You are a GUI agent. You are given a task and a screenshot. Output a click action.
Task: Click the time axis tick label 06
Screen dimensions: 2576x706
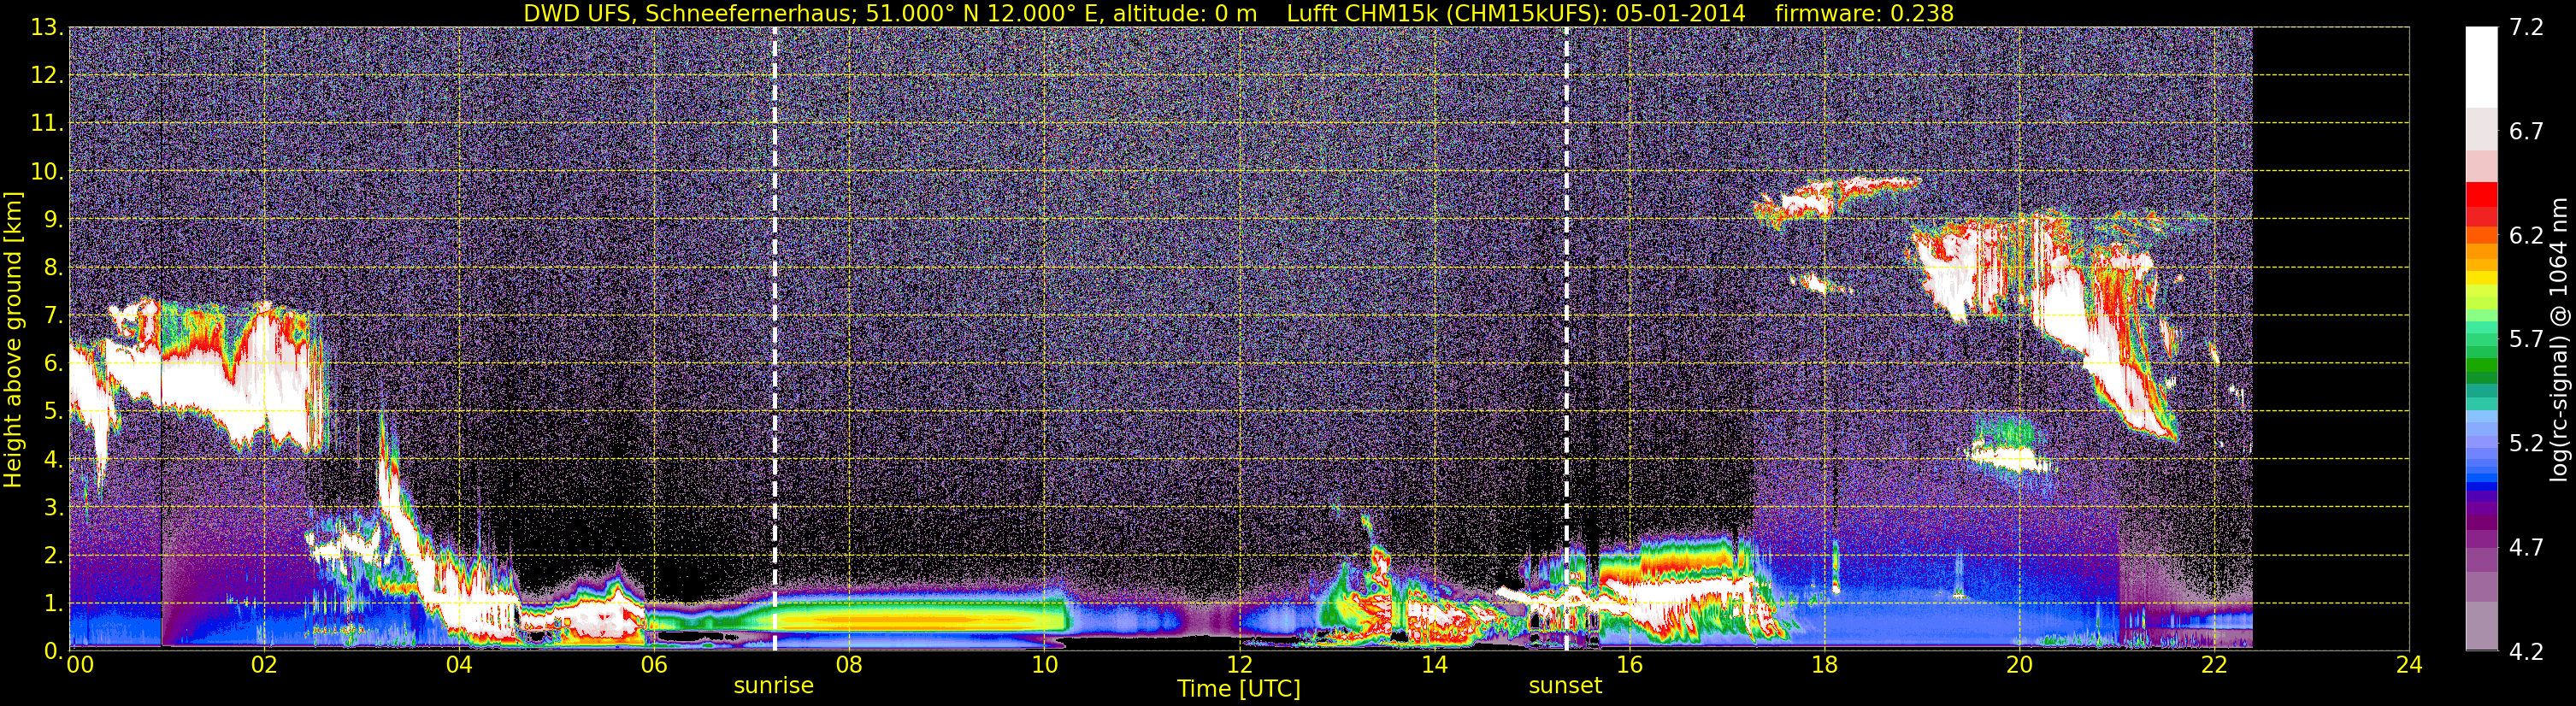click(654, 666)
